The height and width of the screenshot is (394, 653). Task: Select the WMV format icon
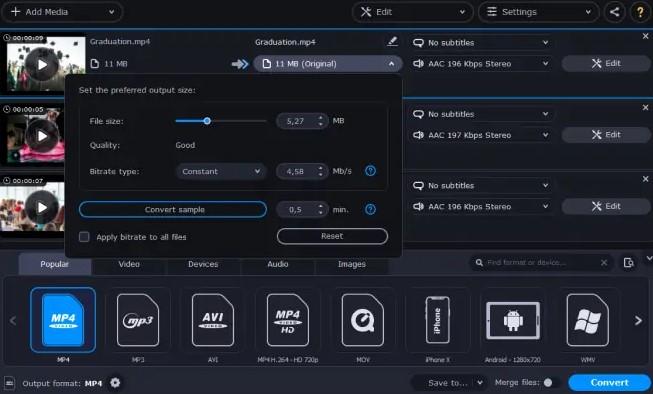[x=588, y=320]
